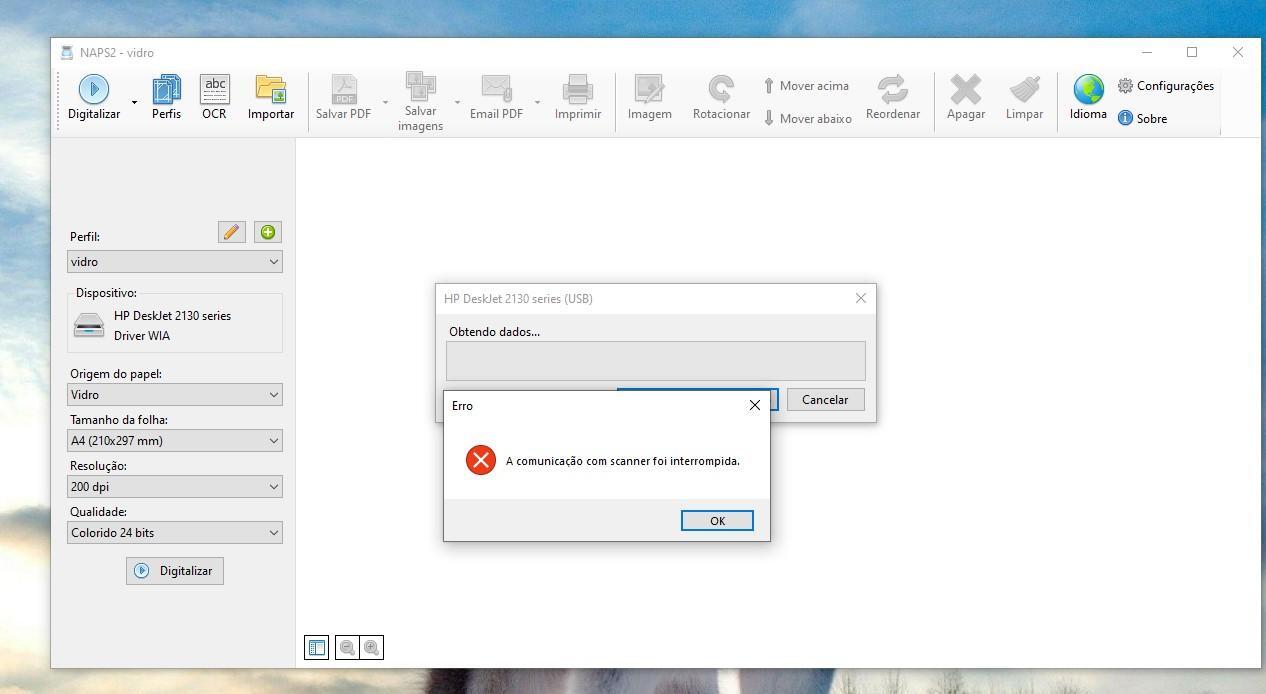
Task: Expand the Salvar imagens dropdown arrow
Action: coord(457,102)
